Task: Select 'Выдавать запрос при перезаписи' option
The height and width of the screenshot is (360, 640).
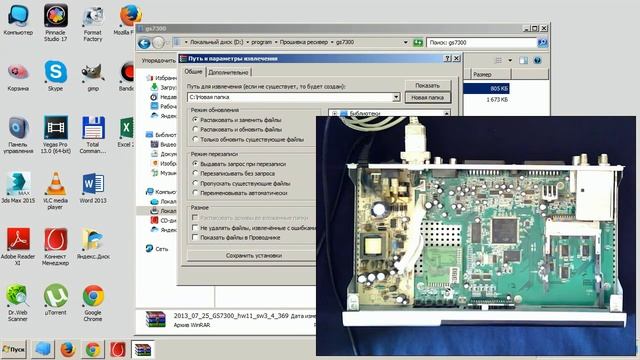Action: point(195,164)
